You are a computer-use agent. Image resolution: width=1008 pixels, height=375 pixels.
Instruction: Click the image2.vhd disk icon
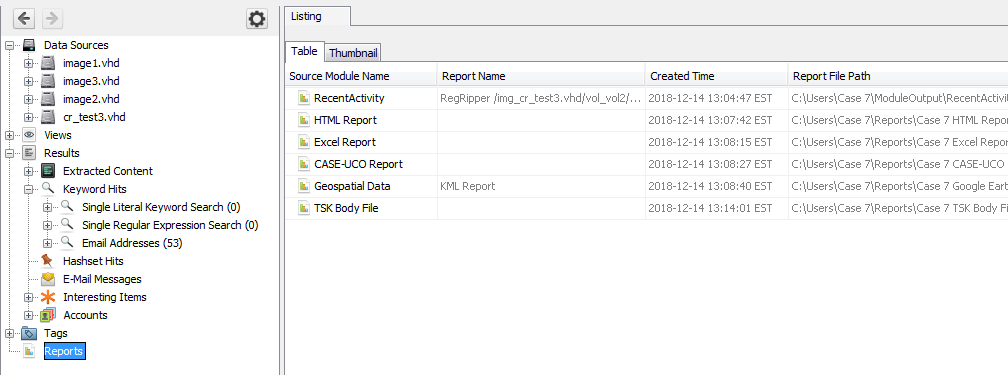(x=48, y=99)
